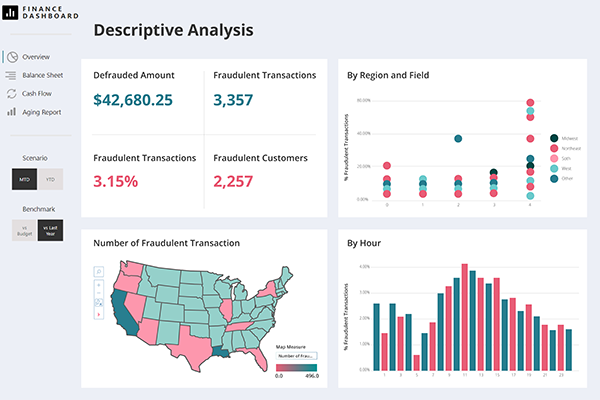Image resolution: width=600 pixels, height=400 pixels.
Task: Click the Overview pie chart icon
Action: coord(11,57)
